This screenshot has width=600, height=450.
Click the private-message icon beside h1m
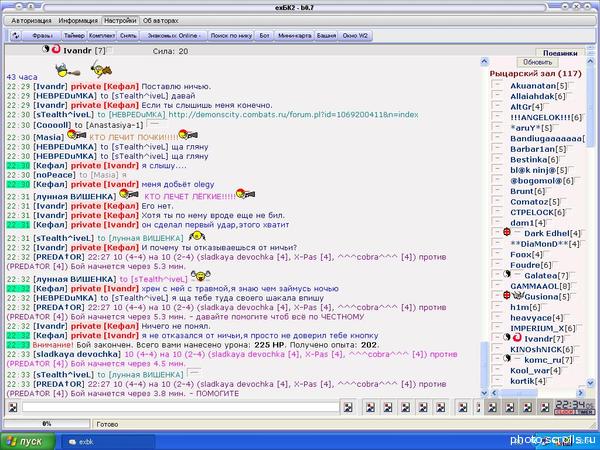(x=497, y=307)
